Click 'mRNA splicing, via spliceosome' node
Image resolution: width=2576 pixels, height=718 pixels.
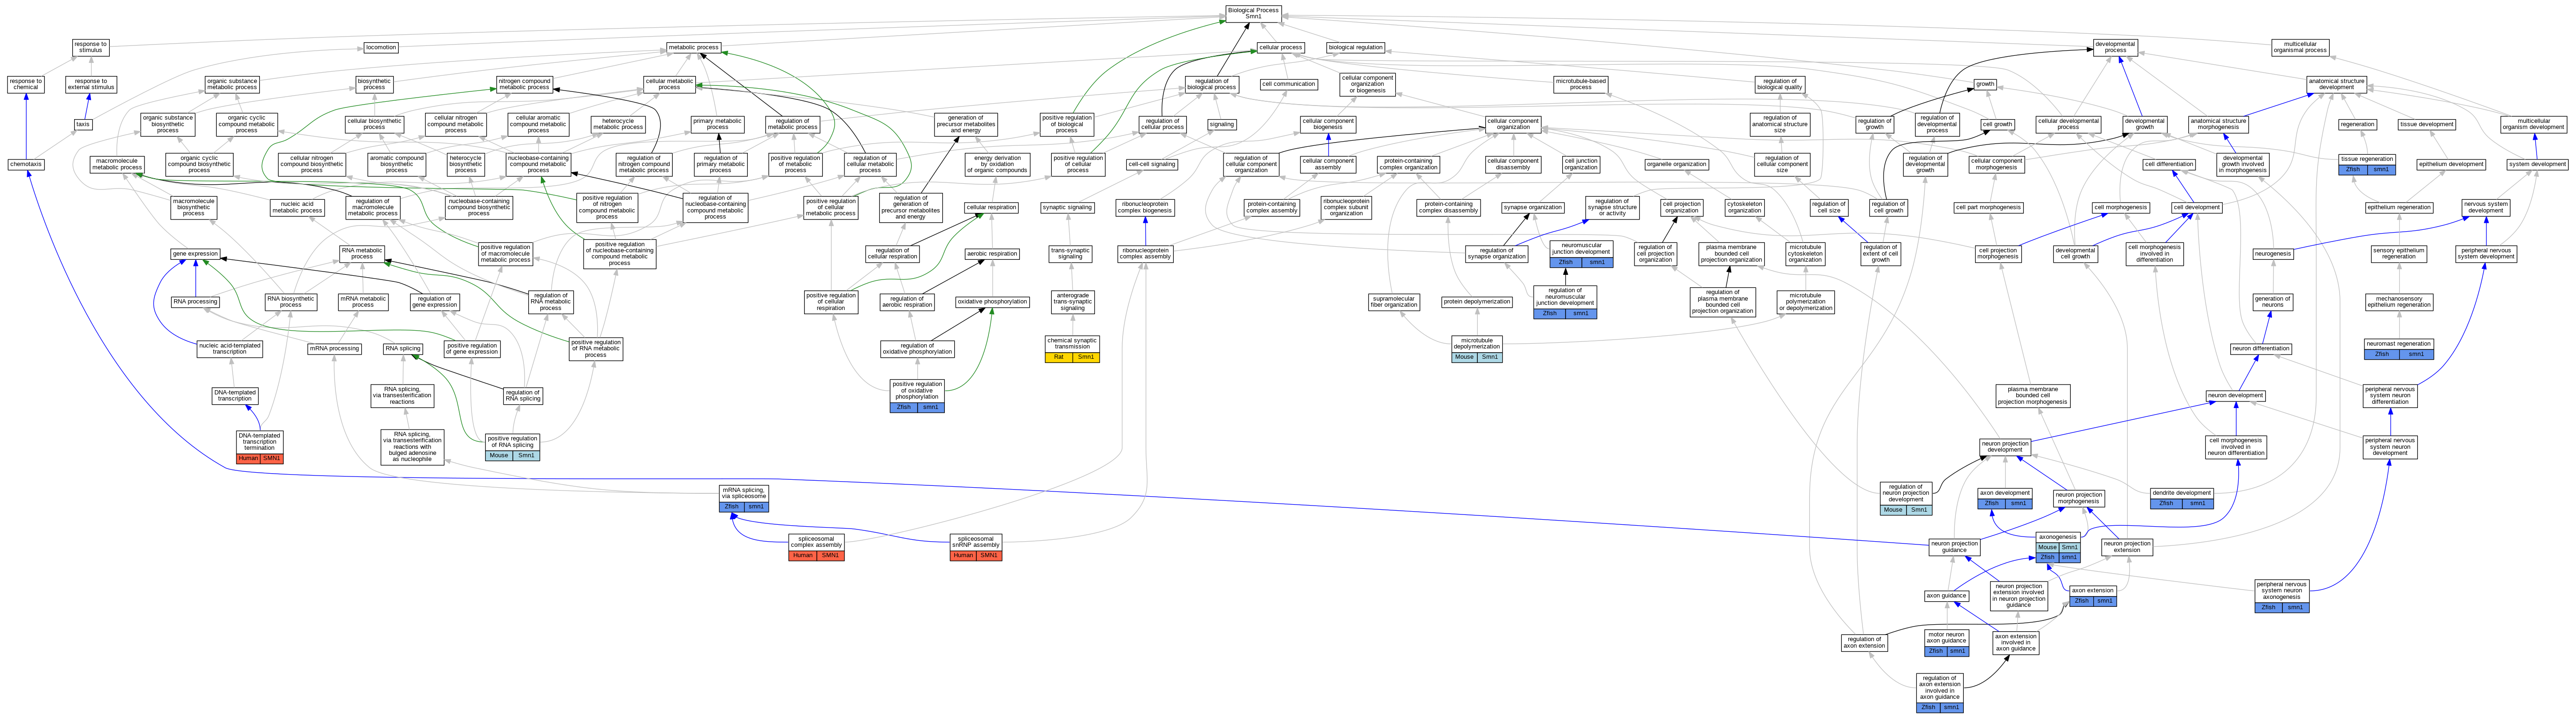pos(744,498)
